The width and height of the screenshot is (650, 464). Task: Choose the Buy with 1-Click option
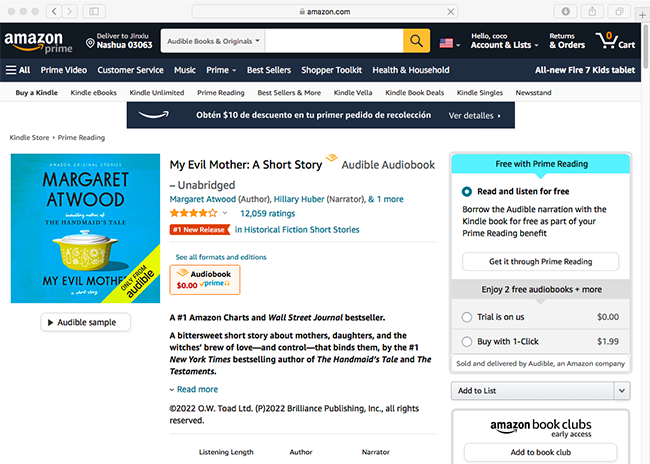tap(467, 341)
